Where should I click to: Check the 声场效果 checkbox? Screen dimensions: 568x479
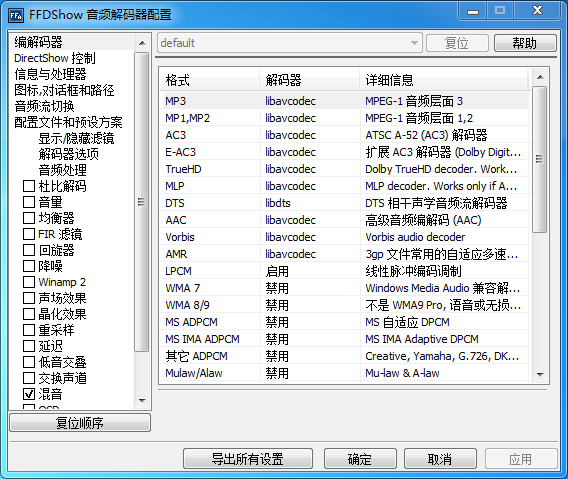(29, 298)
